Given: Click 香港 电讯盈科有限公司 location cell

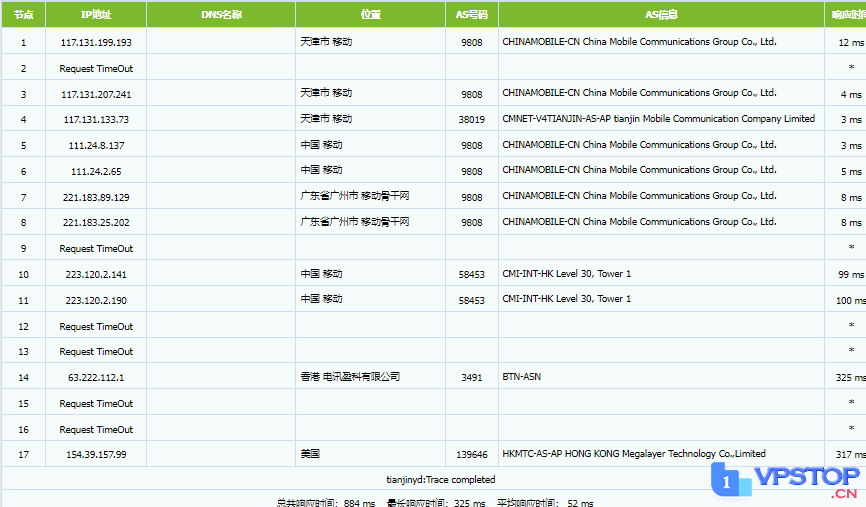Looking at the screenshot, I should [371, 377].
